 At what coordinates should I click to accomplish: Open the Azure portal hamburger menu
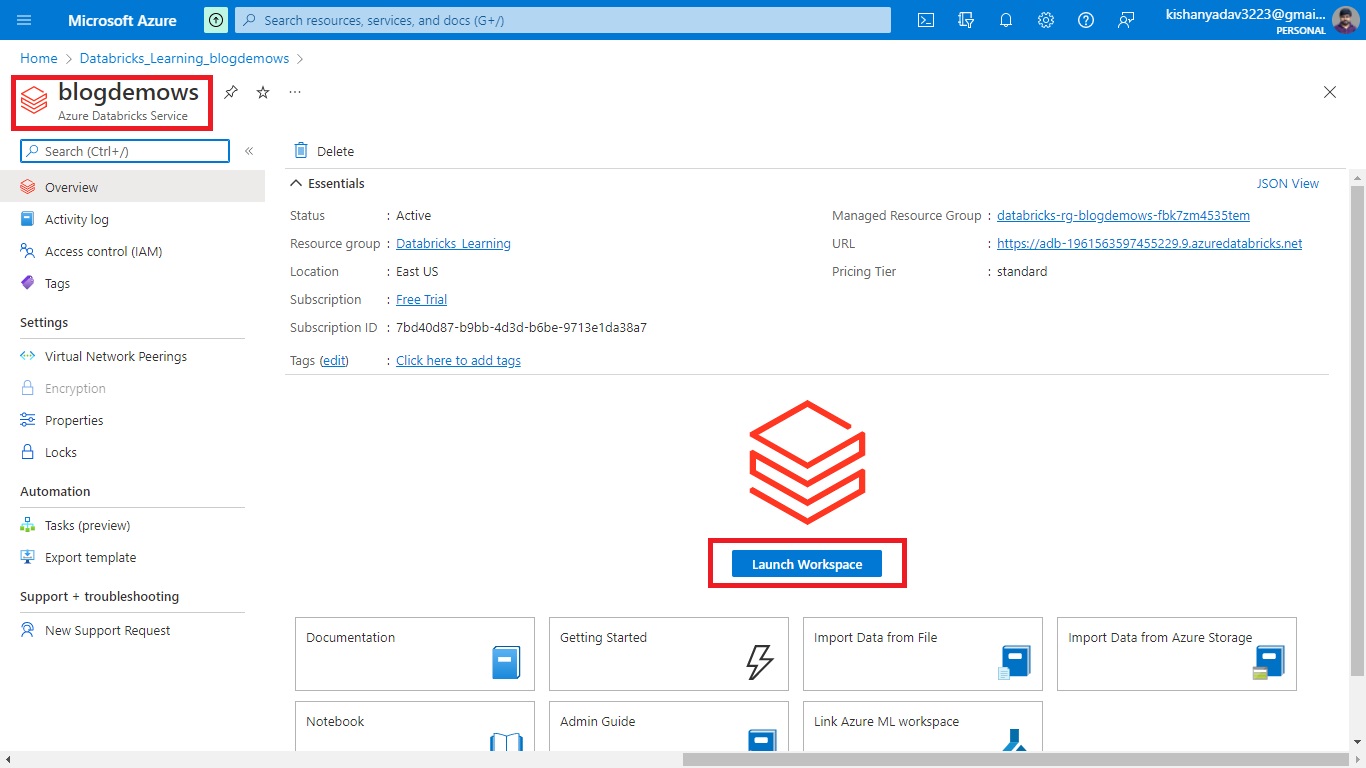[x=24, y=20]
